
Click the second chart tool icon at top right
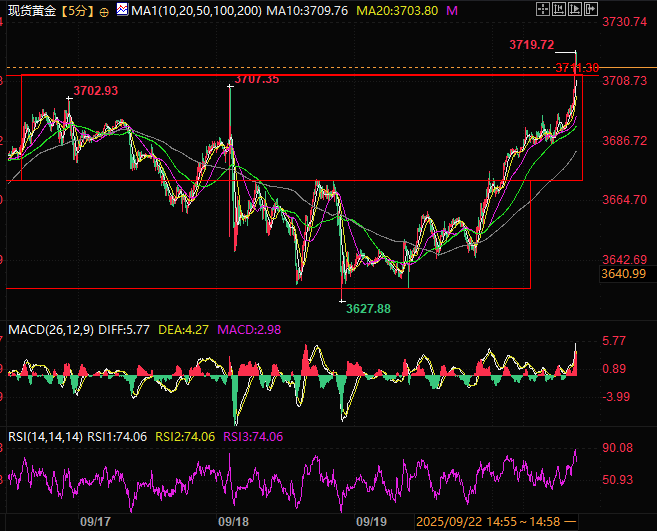(559, 9)
